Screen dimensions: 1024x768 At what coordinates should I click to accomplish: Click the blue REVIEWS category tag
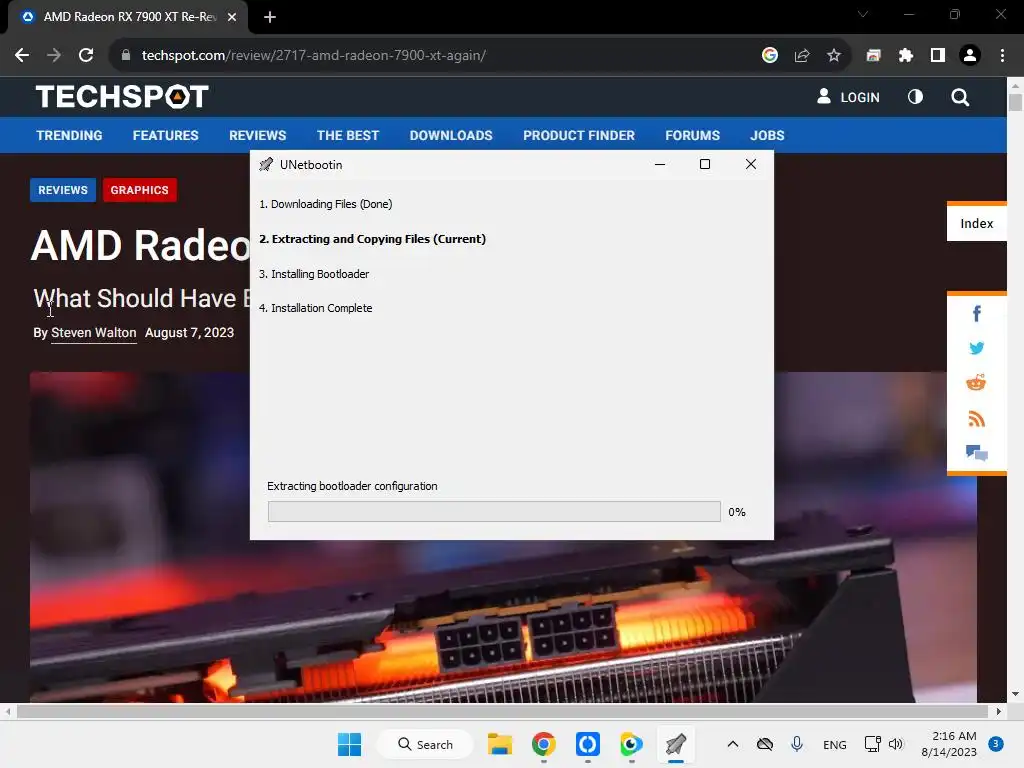tap(63, 190)
